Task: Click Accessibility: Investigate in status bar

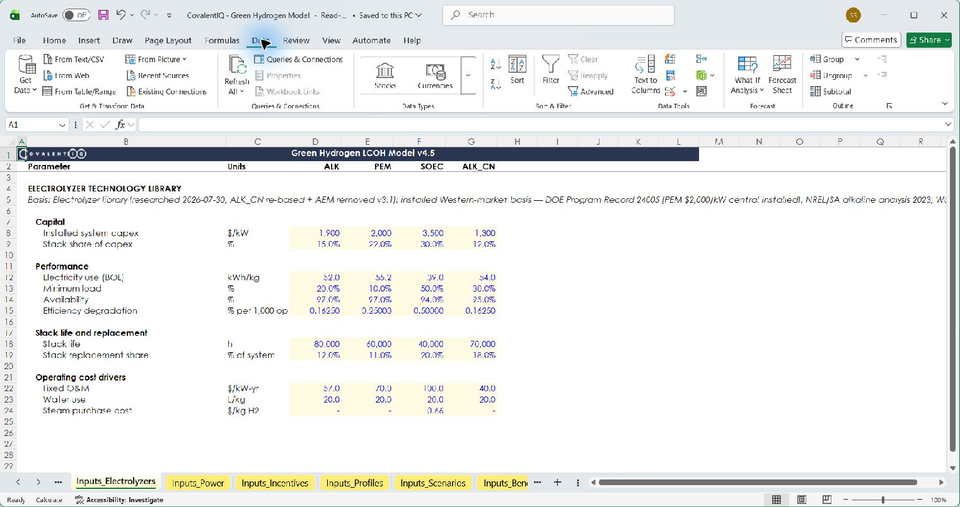Action: pyautogui.click(x=119, y=500)
